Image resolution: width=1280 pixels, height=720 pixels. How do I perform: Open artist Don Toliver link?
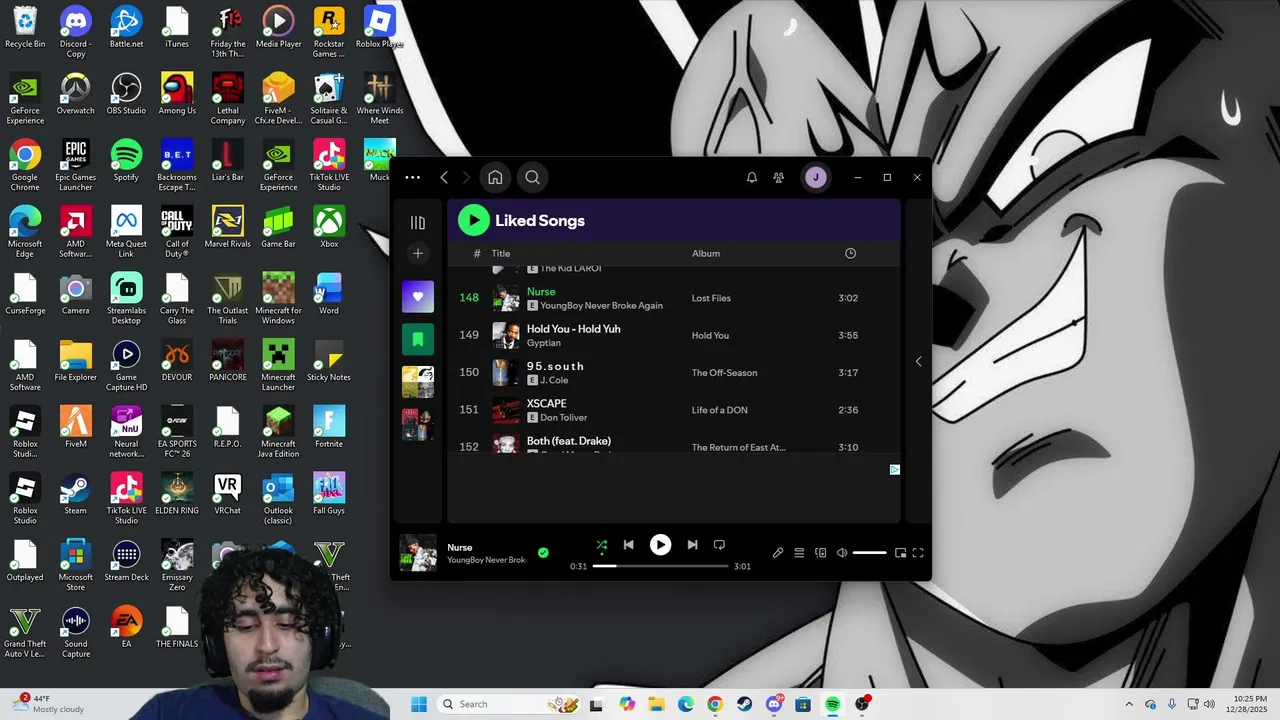click(x=563, y=417)
